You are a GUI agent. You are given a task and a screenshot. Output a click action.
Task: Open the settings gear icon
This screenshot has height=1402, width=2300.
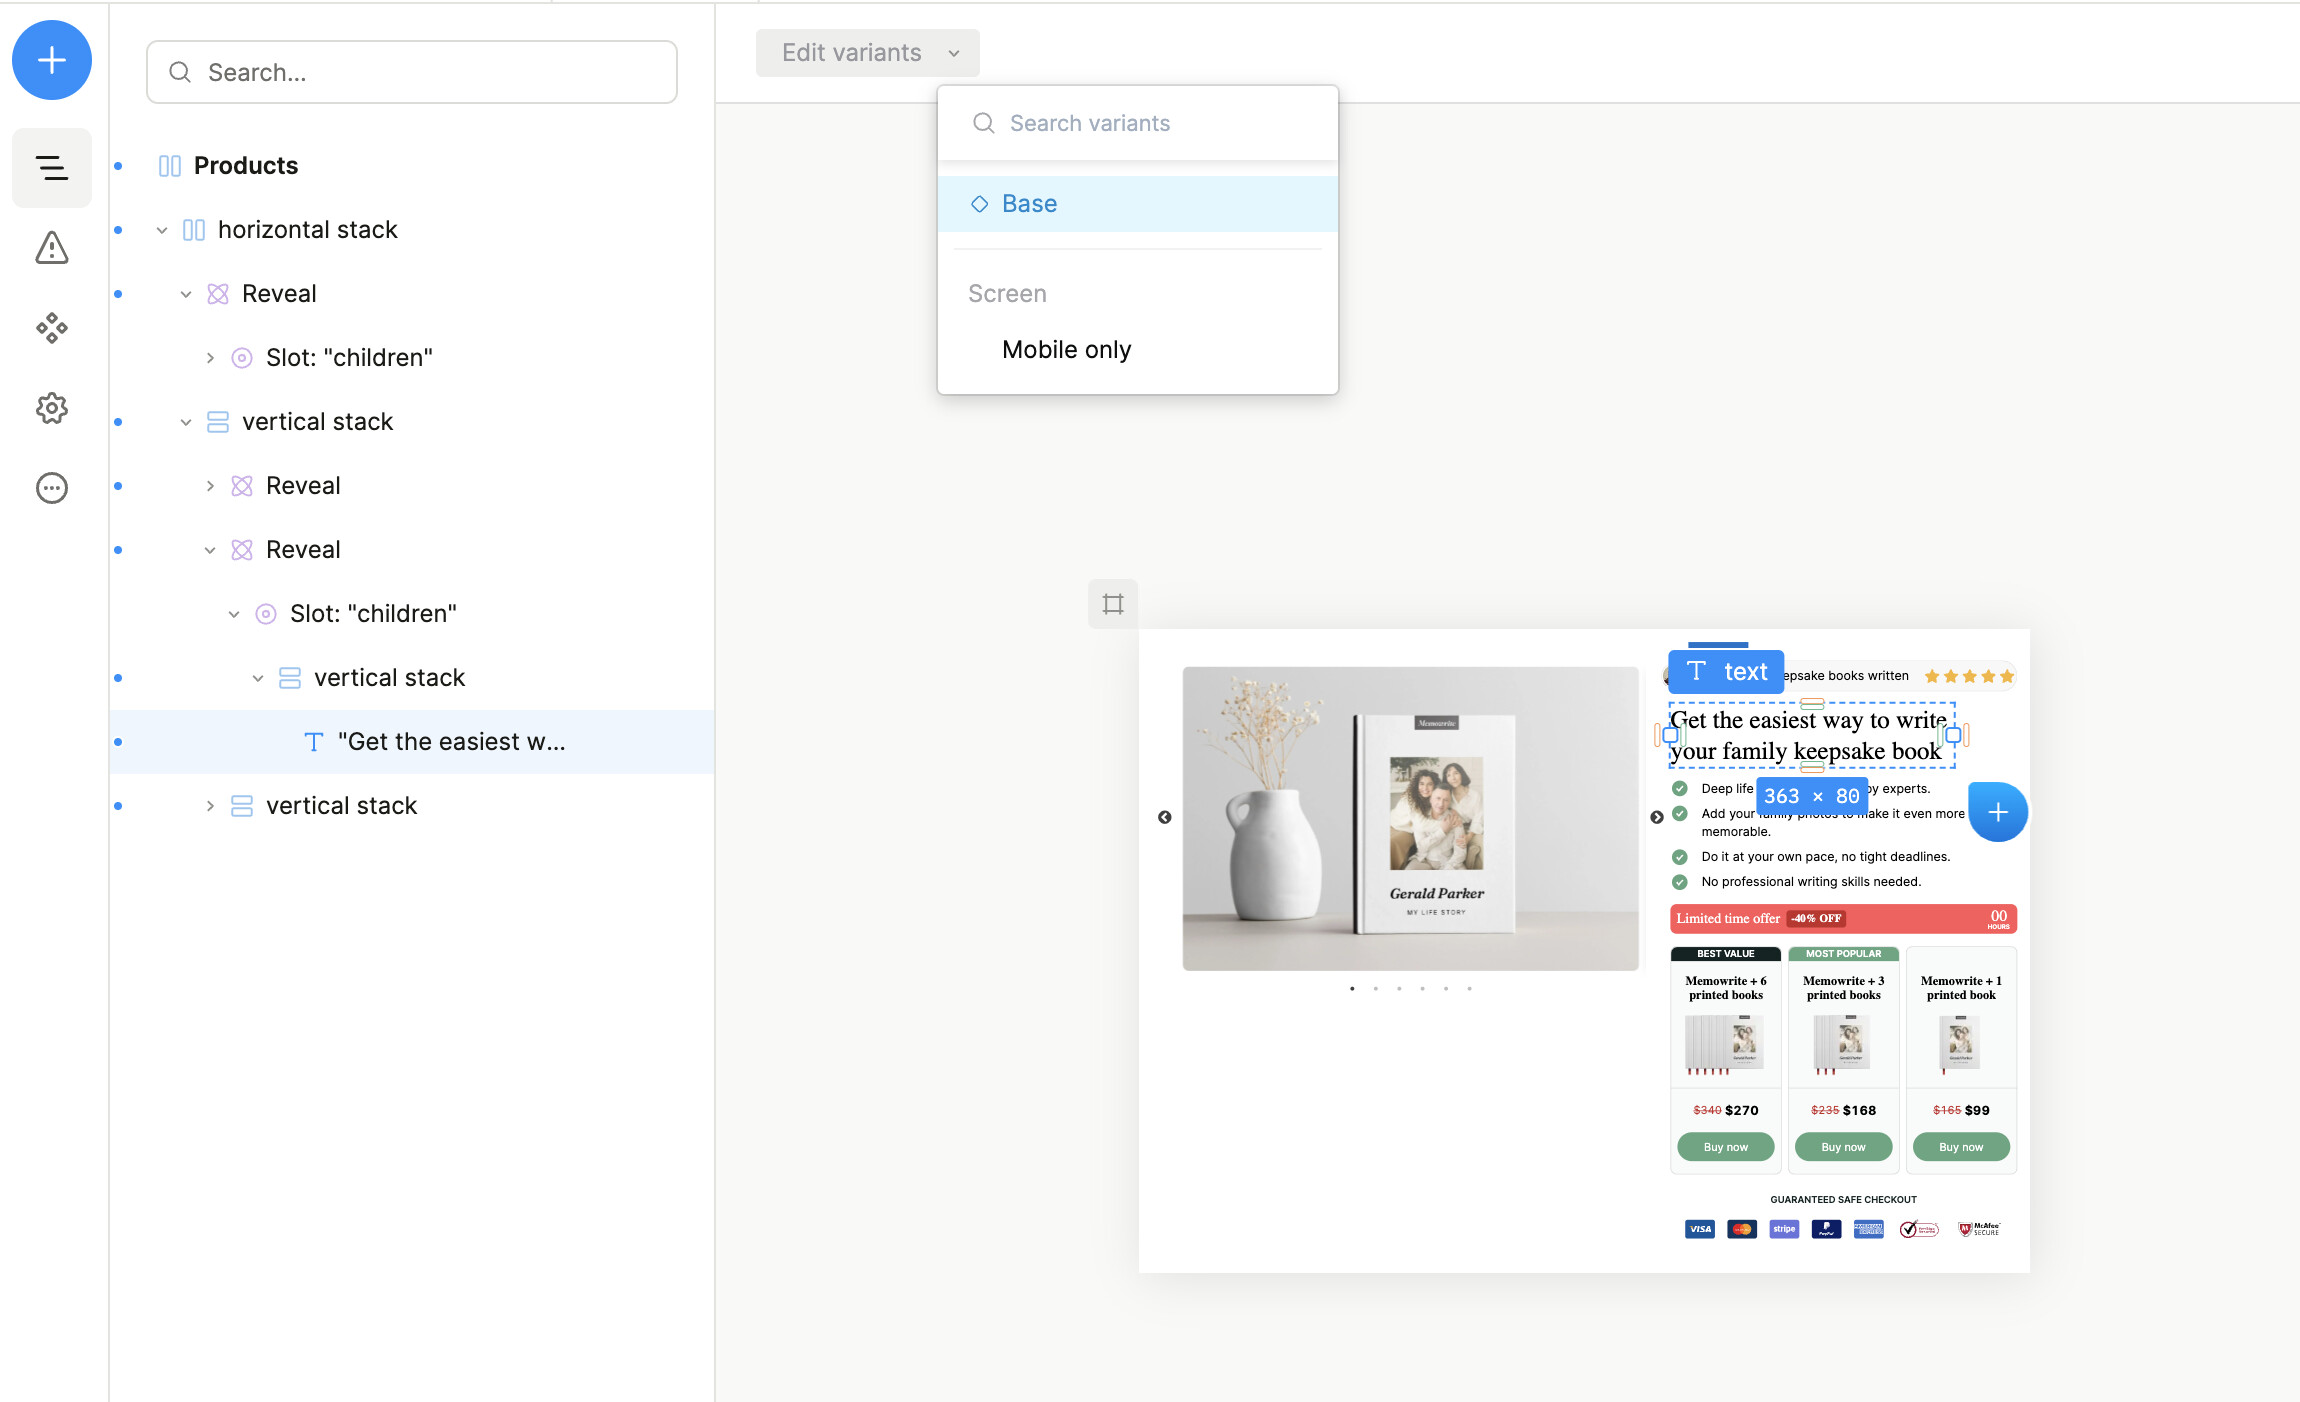coord(52,408)
